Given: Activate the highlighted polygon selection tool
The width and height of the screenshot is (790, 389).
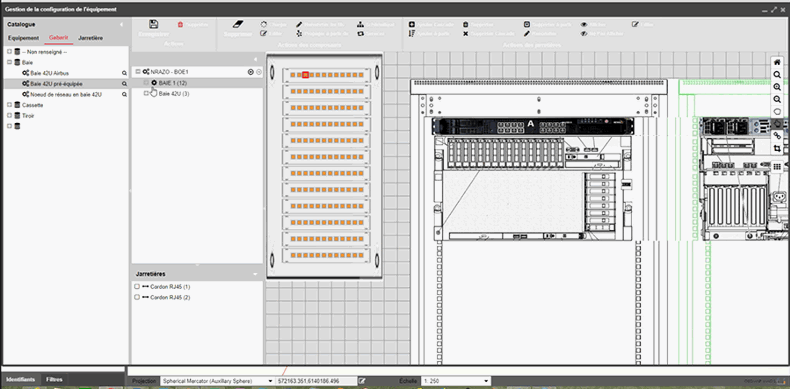Looking at the screenshot, I should coord(777,123).
